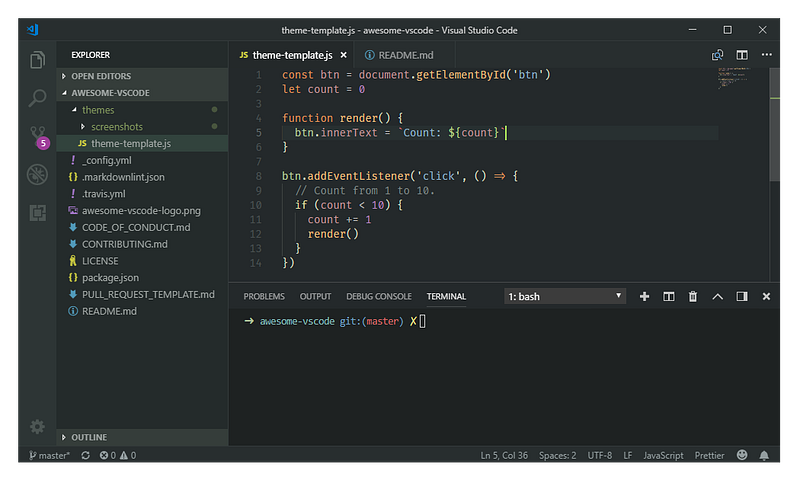Show notifications via the bell icon
This screenshot has height=483, width=800.
(764, 455)
